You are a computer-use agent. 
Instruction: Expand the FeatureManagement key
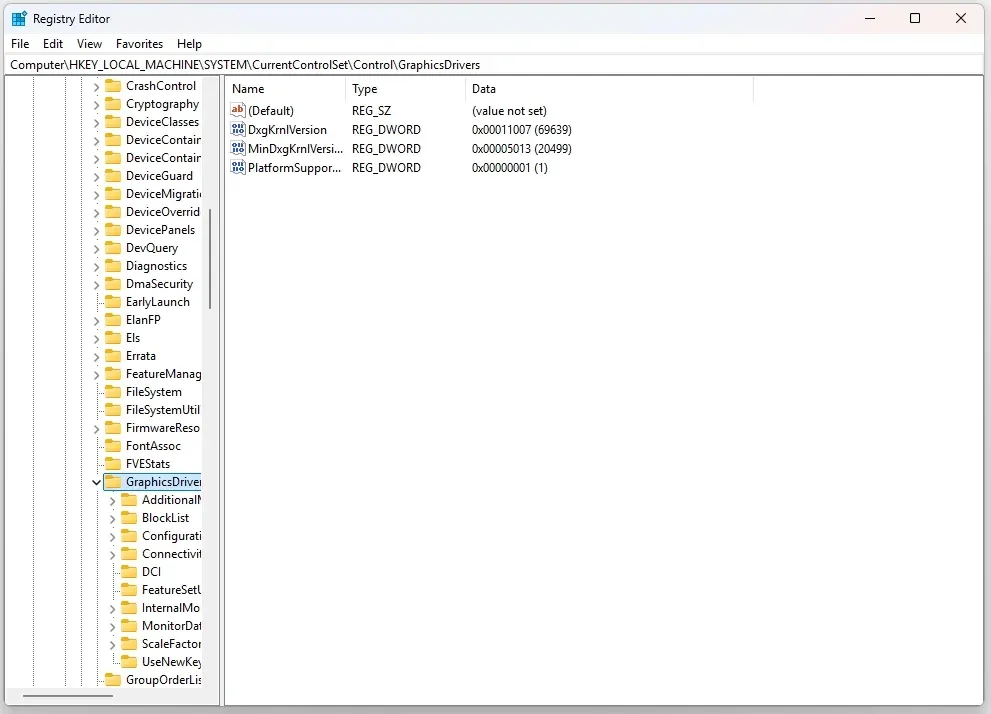(x=96, y=374)
